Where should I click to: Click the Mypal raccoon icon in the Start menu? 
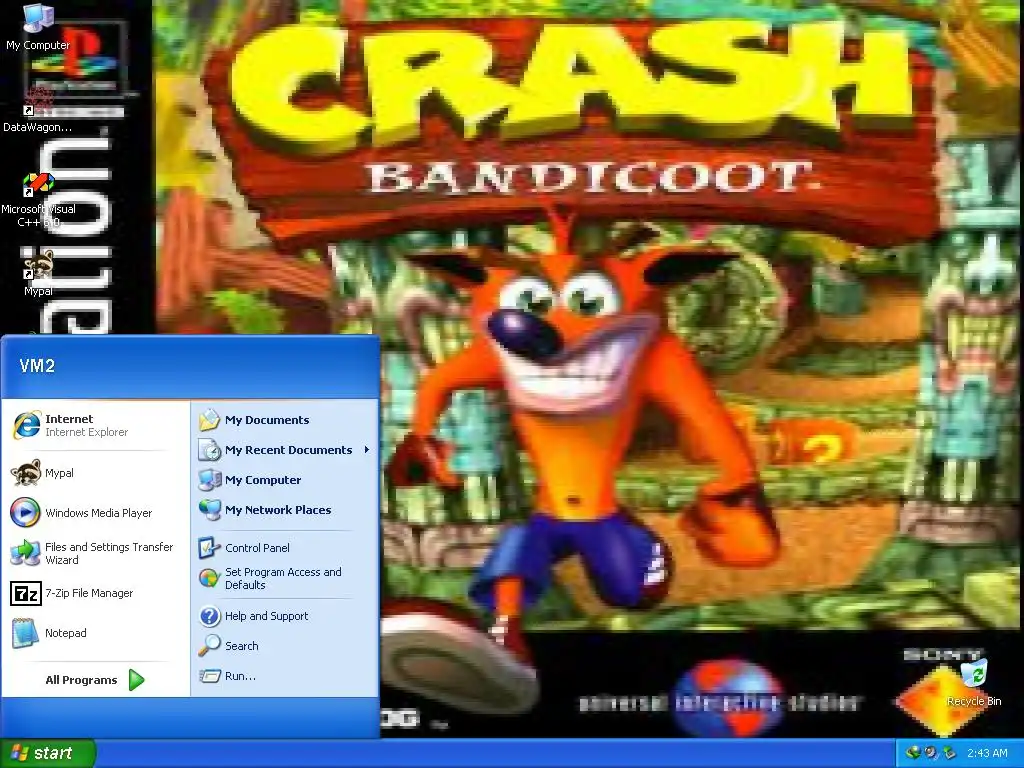point(26,473)
